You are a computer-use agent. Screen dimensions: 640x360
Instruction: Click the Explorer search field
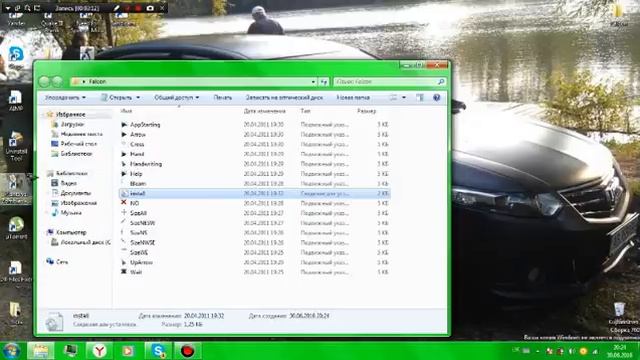point(390,82)
